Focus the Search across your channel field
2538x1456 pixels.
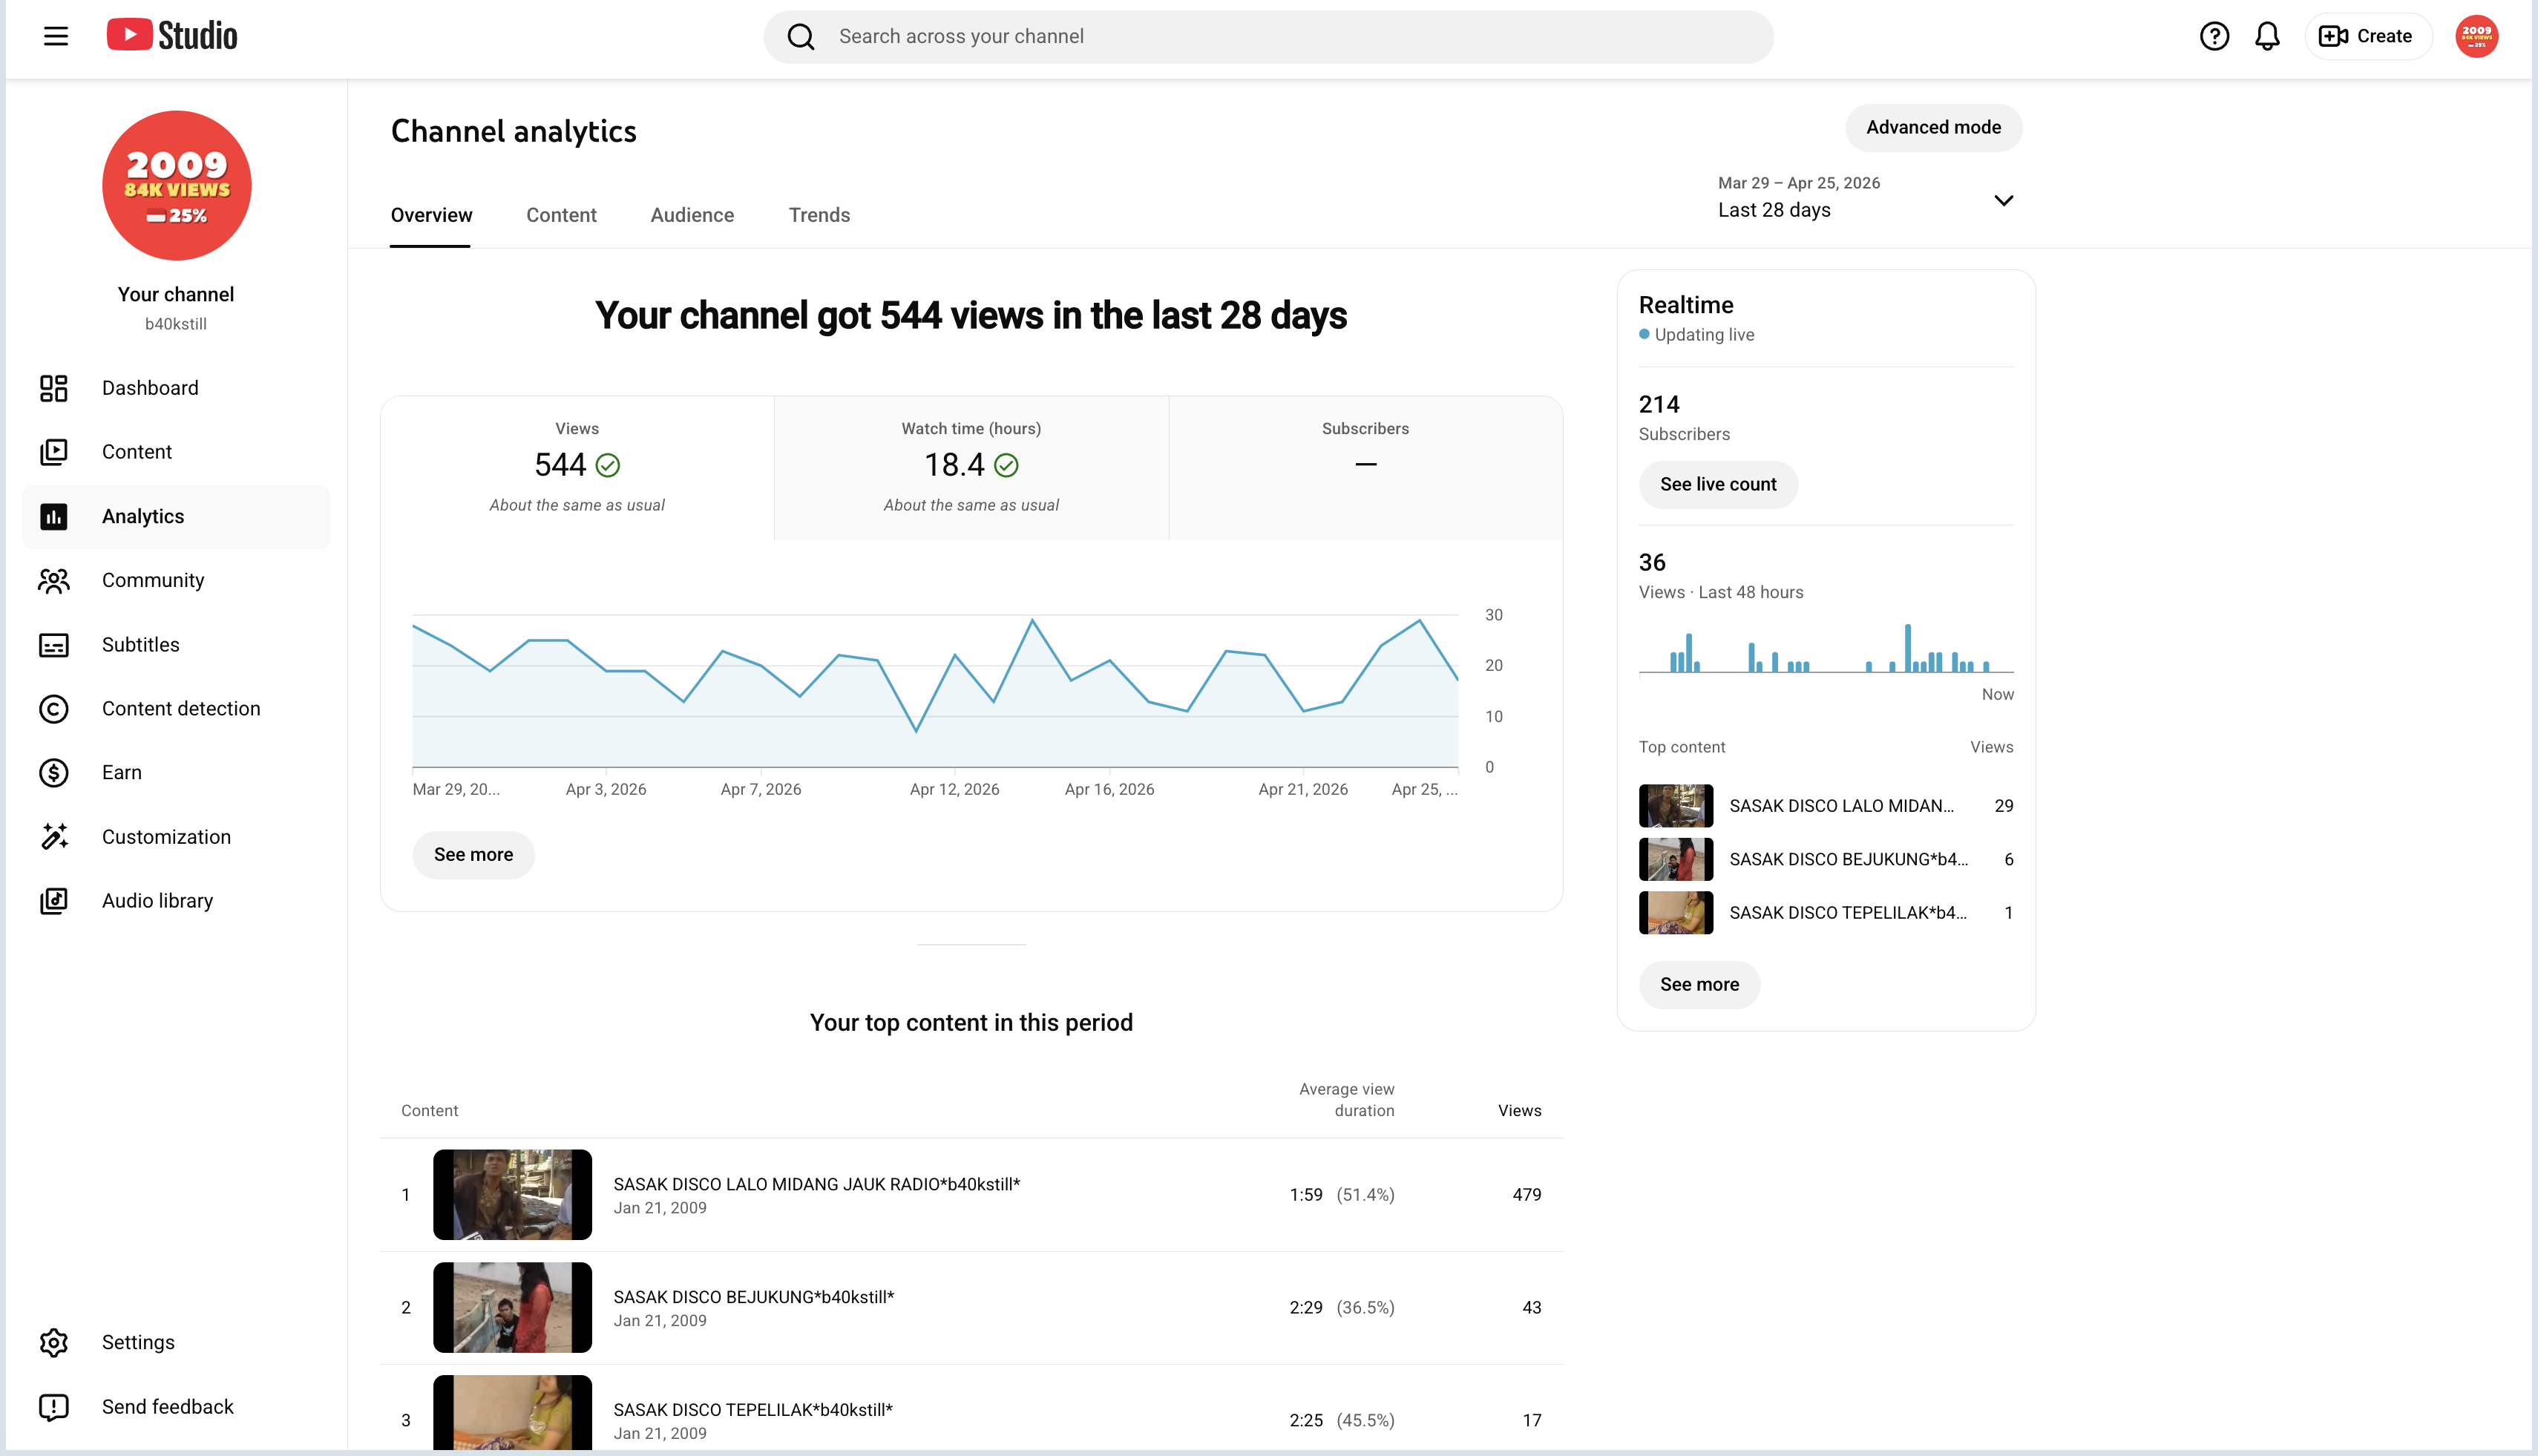1268,37
